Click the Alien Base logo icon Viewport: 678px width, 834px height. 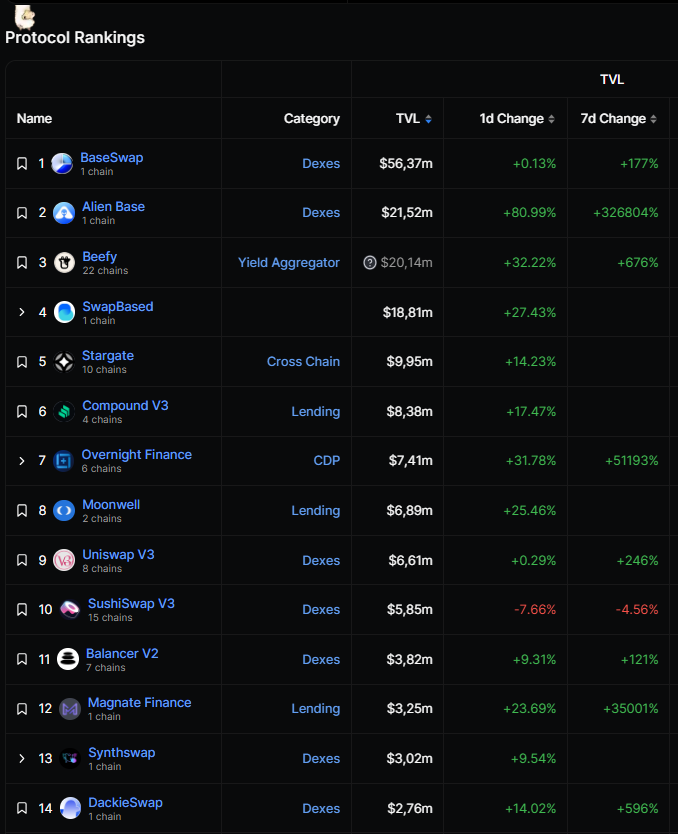pyautogui.click(x=64, y=213)
